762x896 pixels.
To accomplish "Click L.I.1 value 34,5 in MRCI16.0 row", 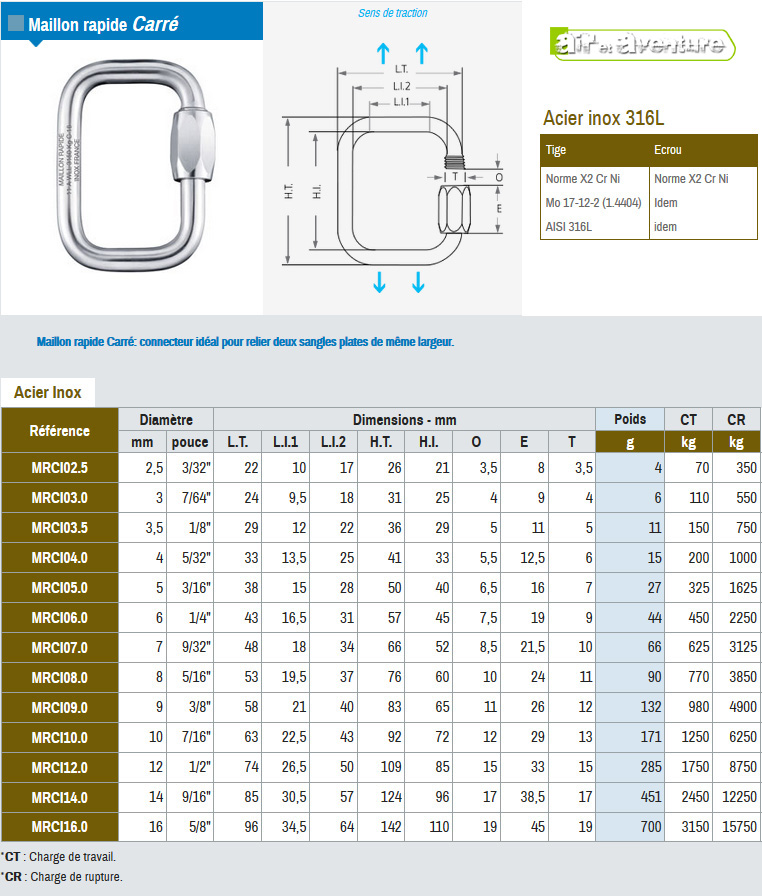I will click(294, 827).
